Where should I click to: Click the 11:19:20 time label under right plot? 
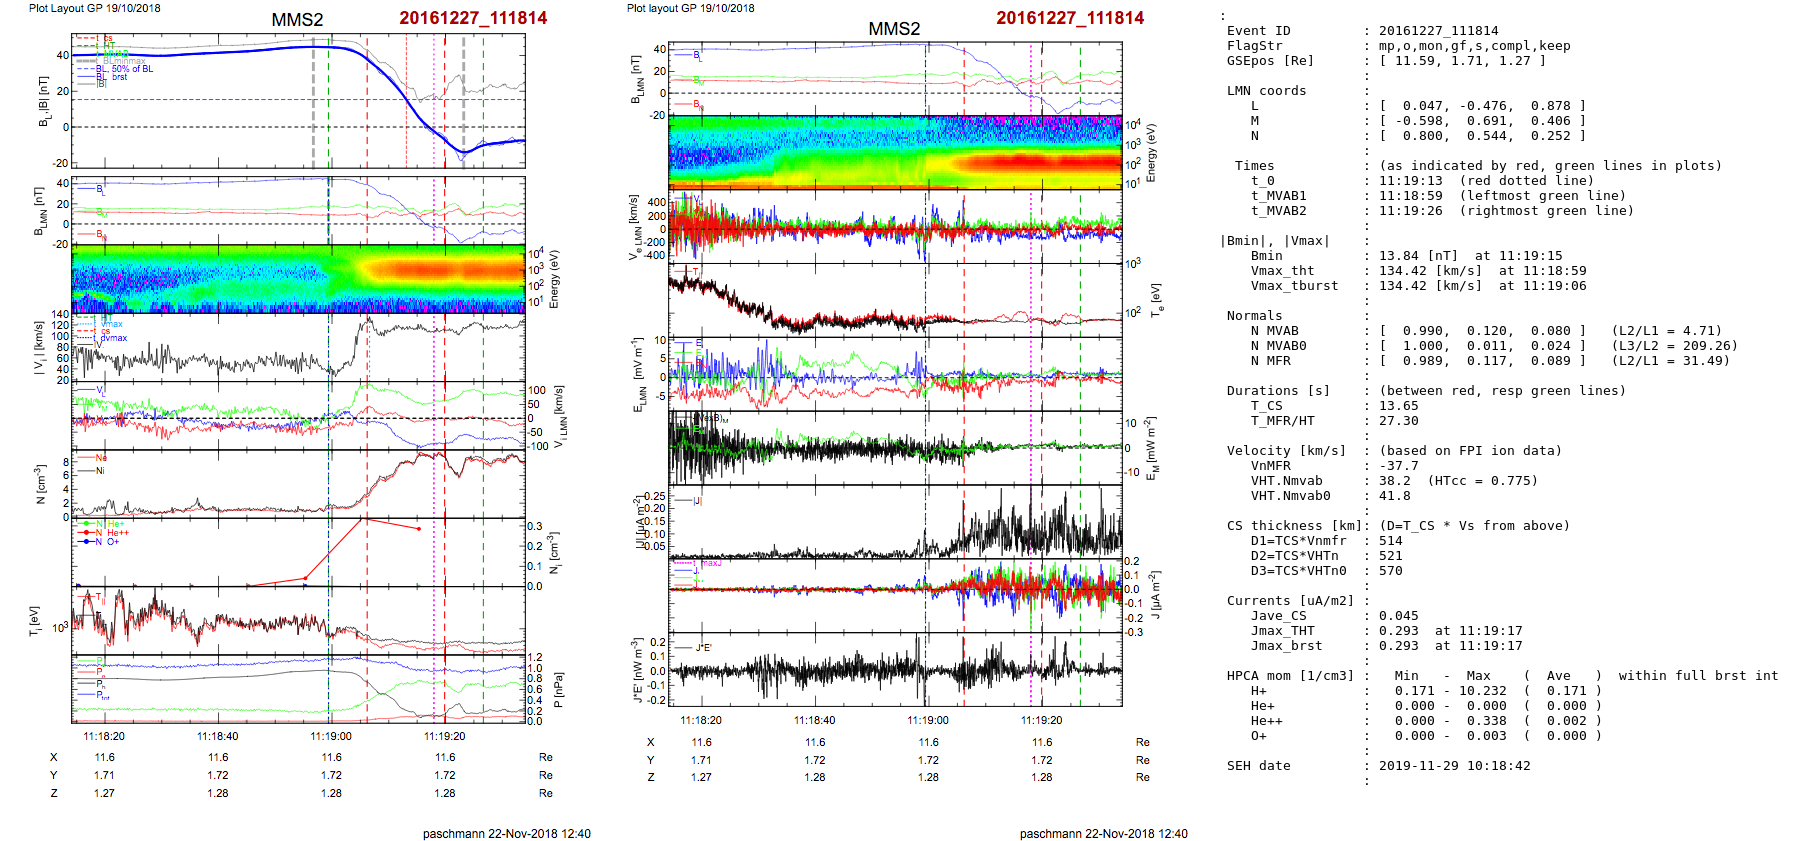(1042, 720)
